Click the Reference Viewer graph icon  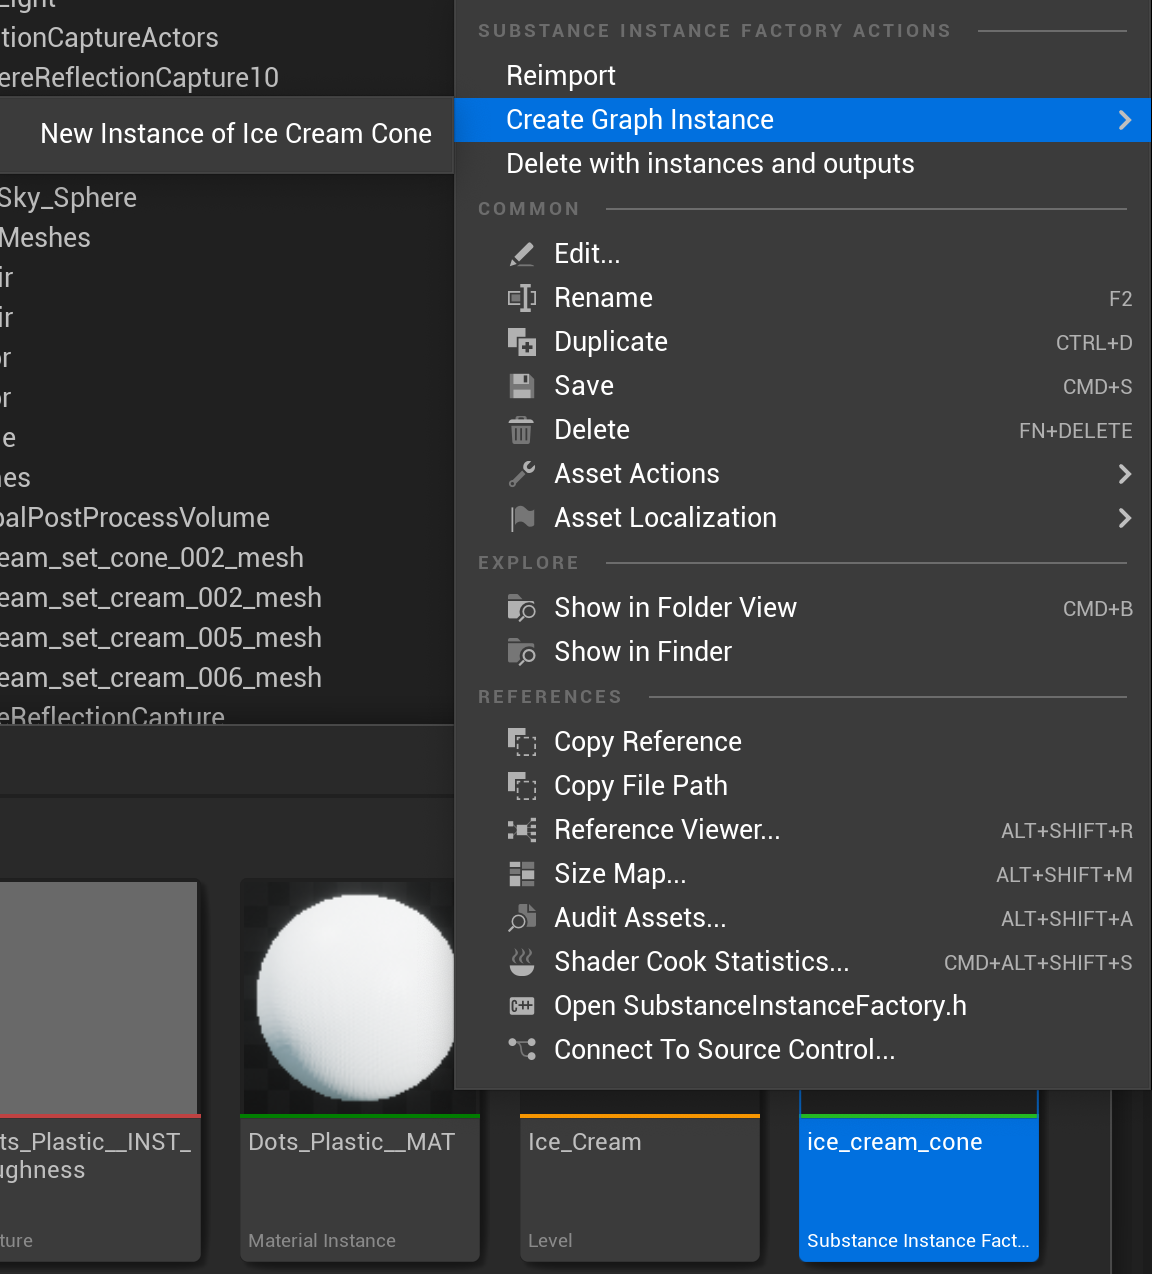pos(521,830)
